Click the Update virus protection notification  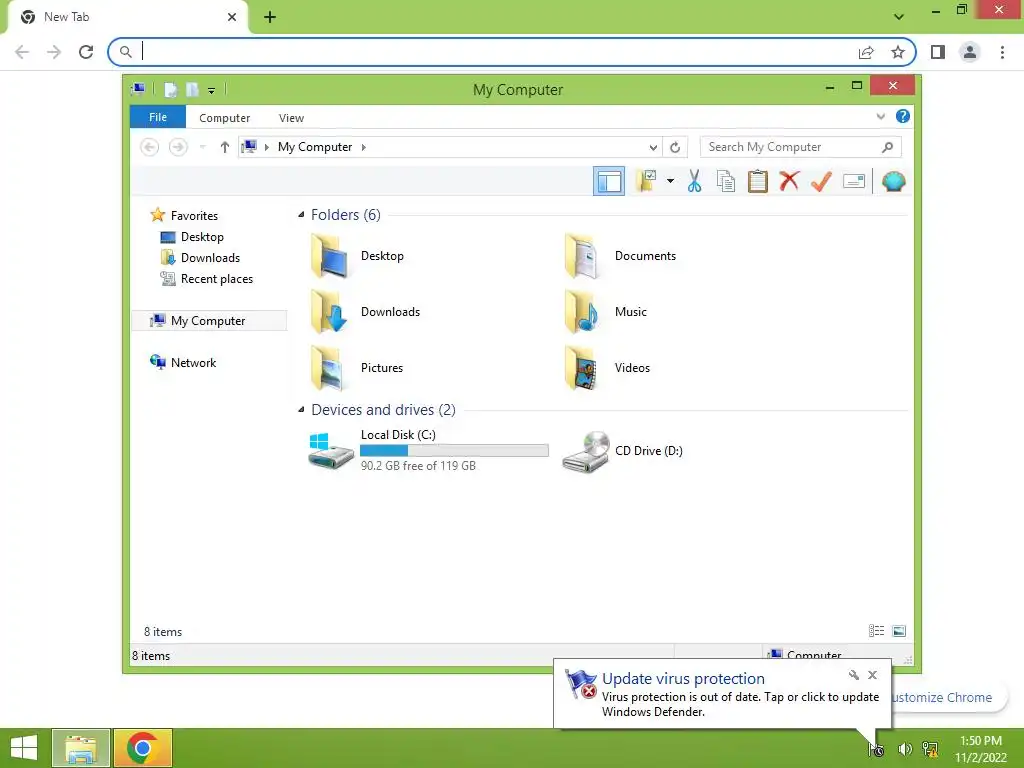coord(722,694)
